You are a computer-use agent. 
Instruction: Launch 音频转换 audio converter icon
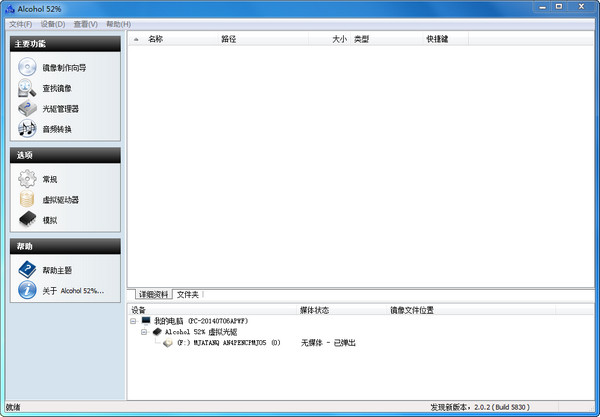click(27, 129)
